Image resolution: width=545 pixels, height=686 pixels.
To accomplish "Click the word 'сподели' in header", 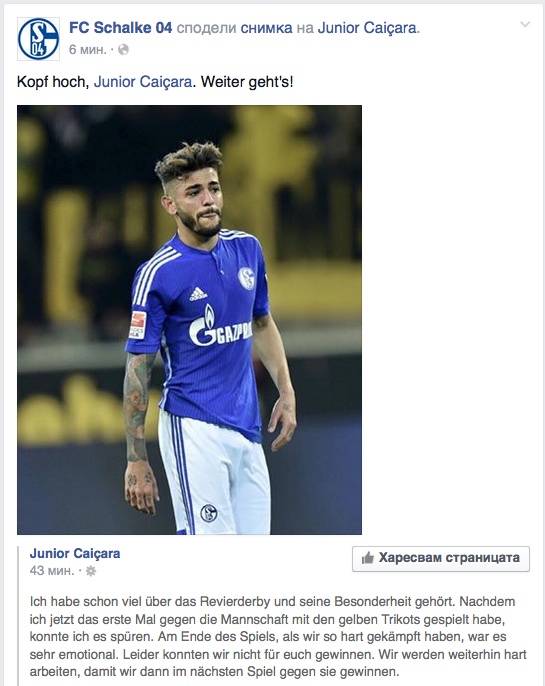I will tap(206, 28).
